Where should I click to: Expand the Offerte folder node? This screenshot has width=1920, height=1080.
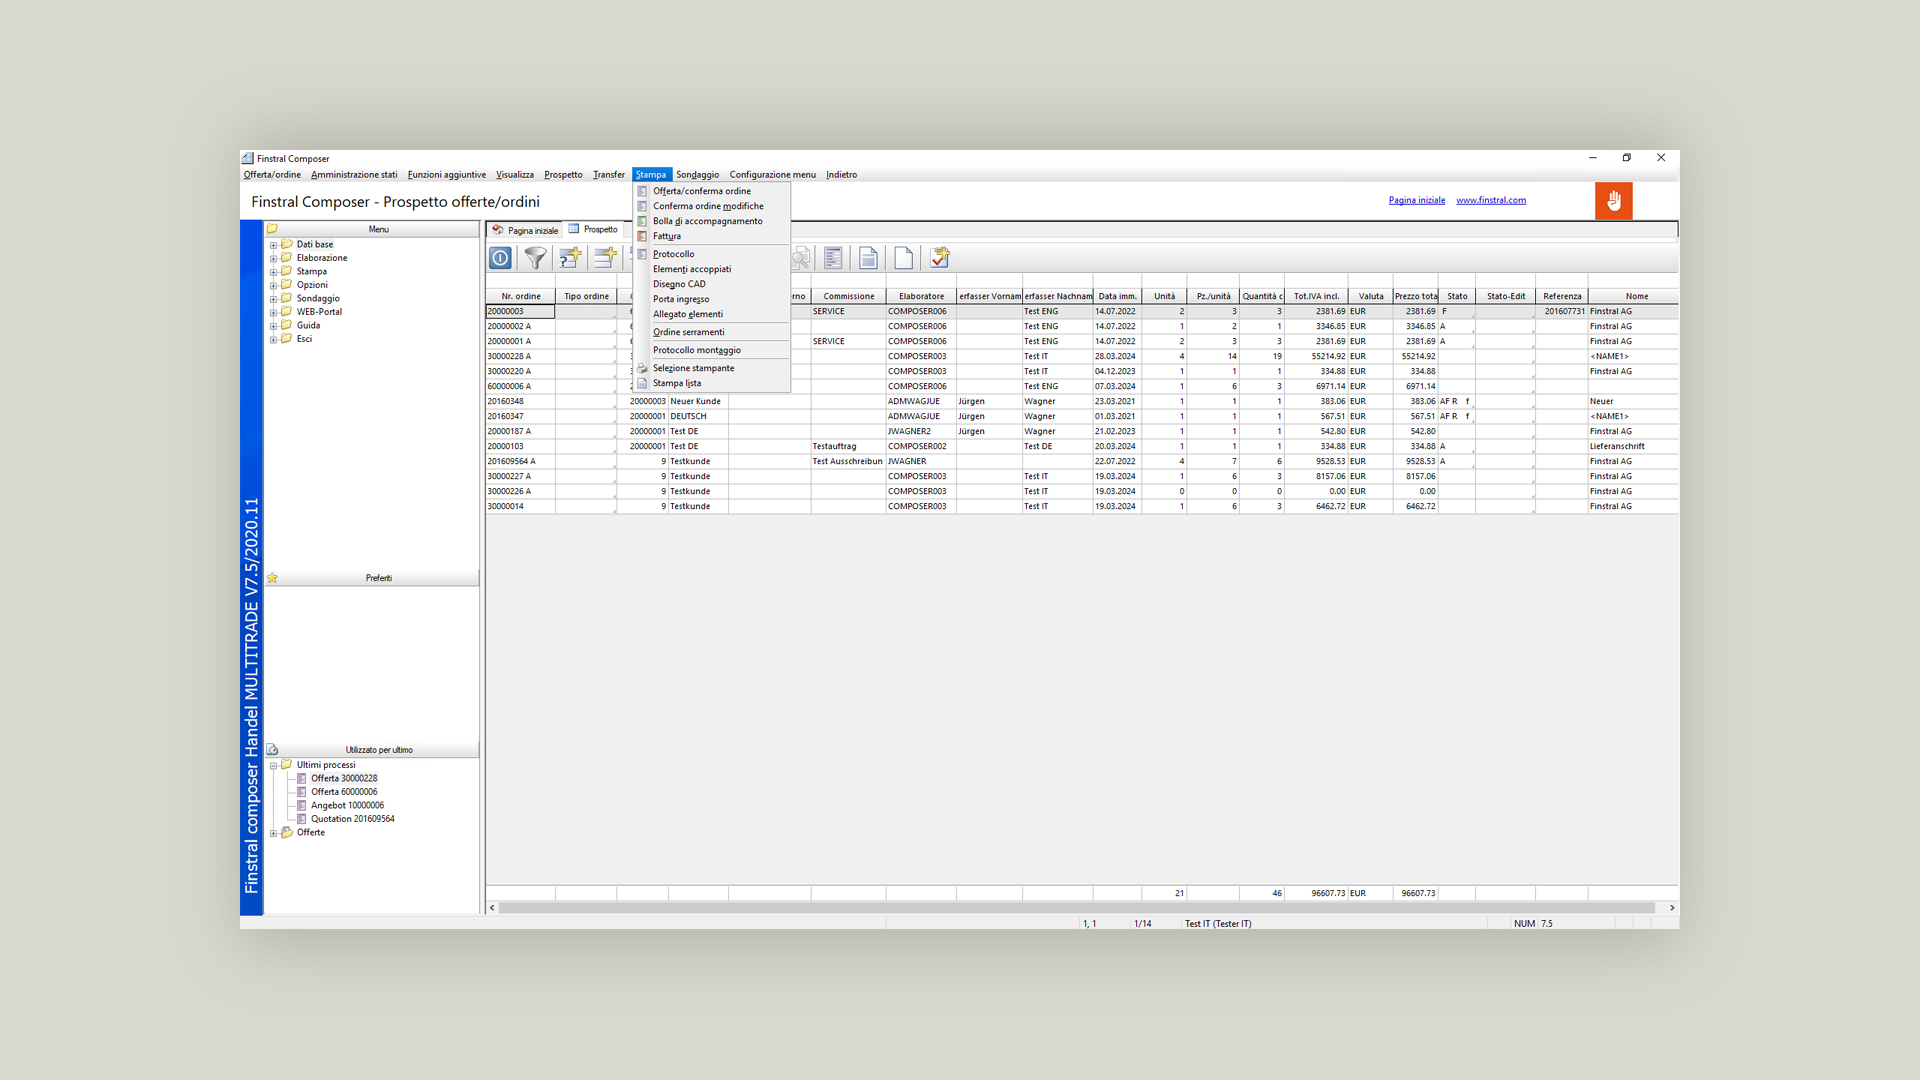point(273,833)
